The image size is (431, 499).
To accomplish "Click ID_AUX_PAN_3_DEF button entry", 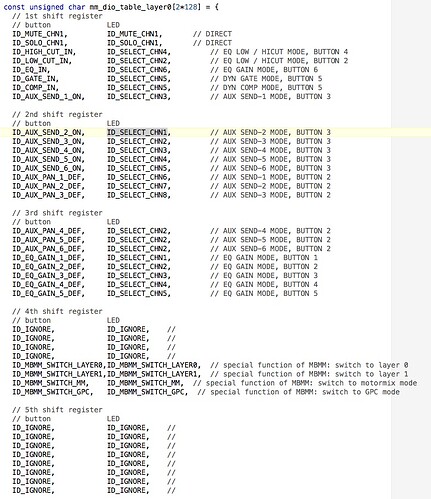I will click(x=48, y=195).
